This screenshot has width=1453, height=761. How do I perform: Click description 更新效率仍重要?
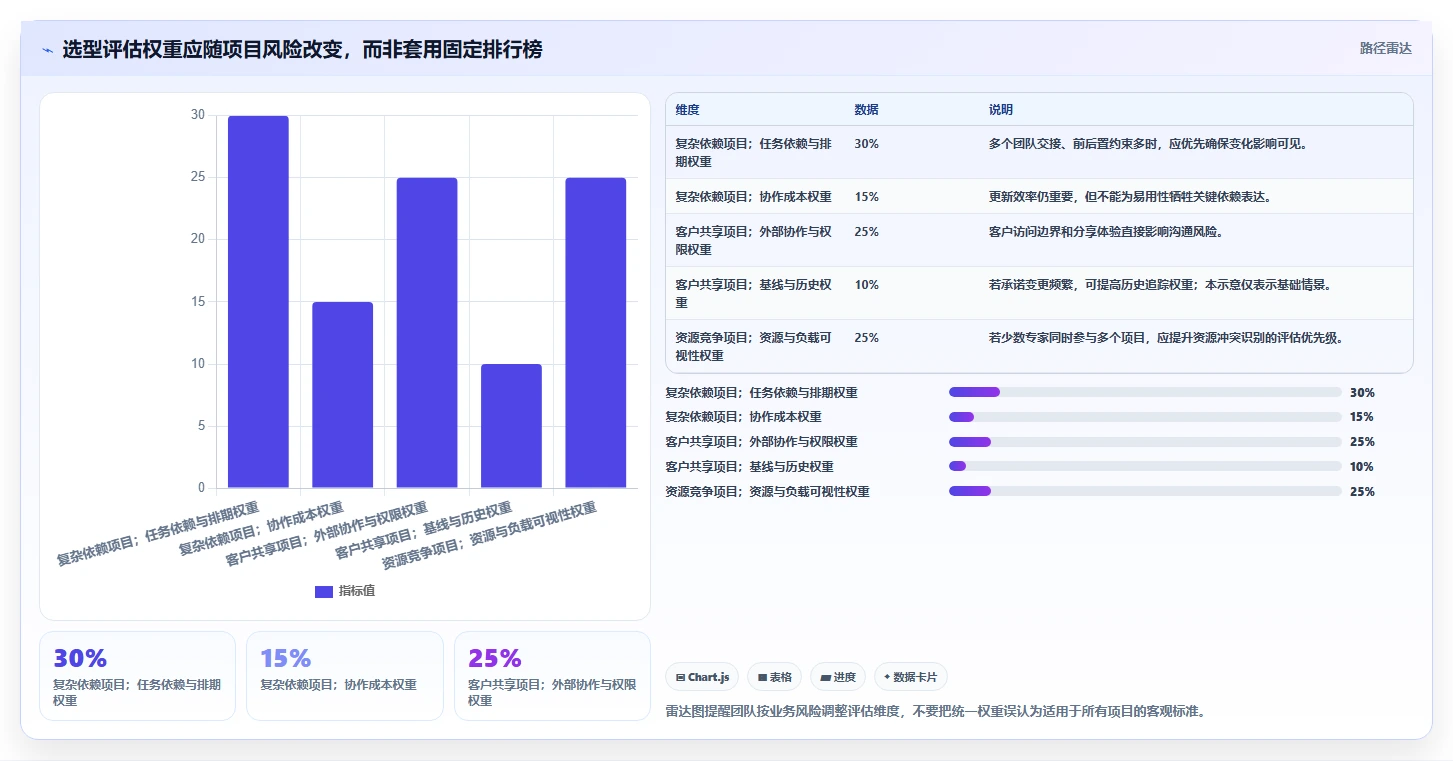[1130, 197]
